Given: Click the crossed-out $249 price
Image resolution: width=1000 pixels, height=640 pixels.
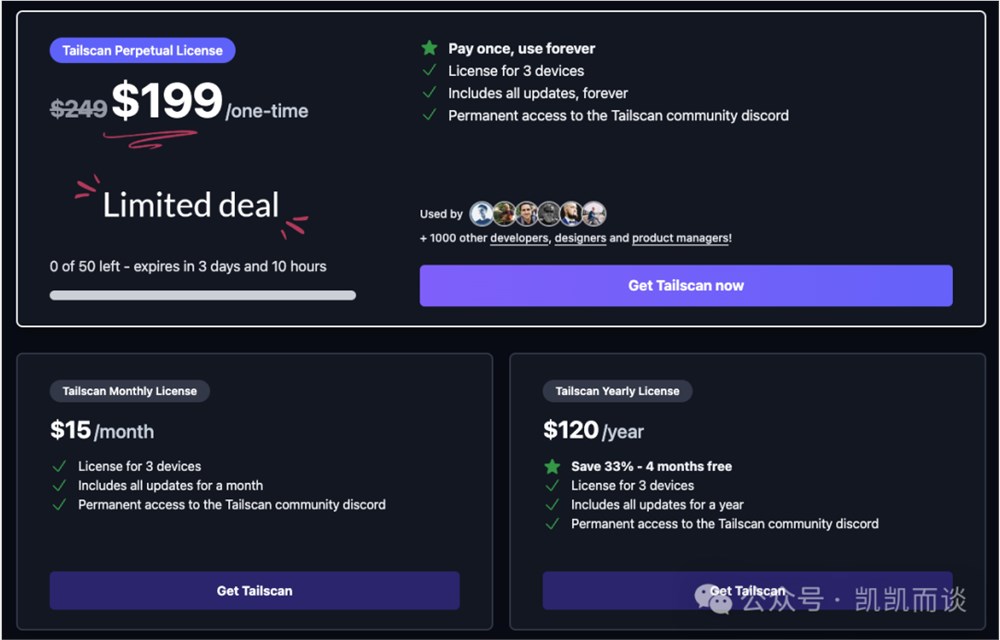Looking at the screenshot, I should pos(78,108).
